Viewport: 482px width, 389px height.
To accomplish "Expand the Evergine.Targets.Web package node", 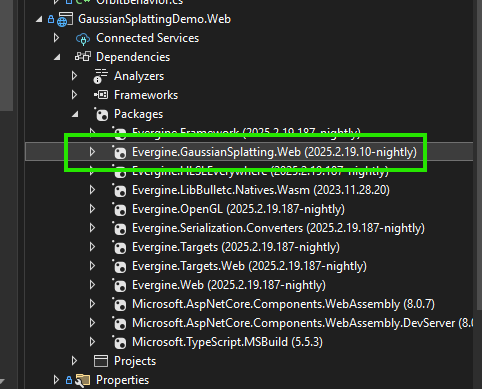I will [92, 266].
